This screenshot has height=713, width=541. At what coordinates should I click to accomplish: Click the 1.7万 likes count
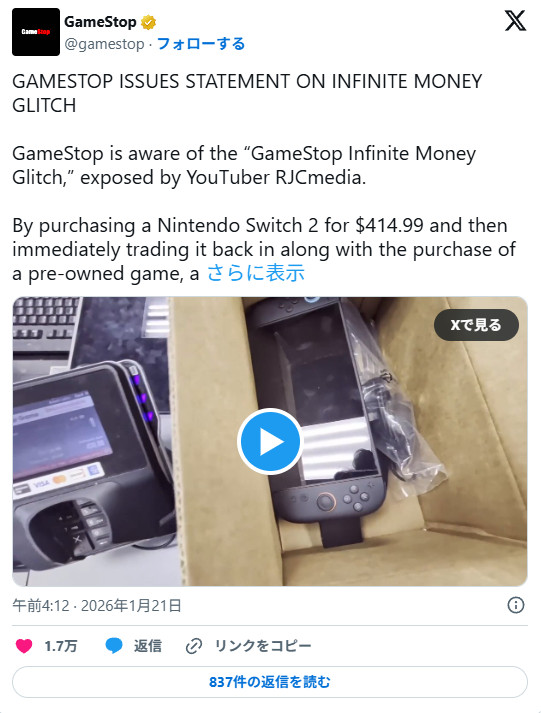click(61, 646)
